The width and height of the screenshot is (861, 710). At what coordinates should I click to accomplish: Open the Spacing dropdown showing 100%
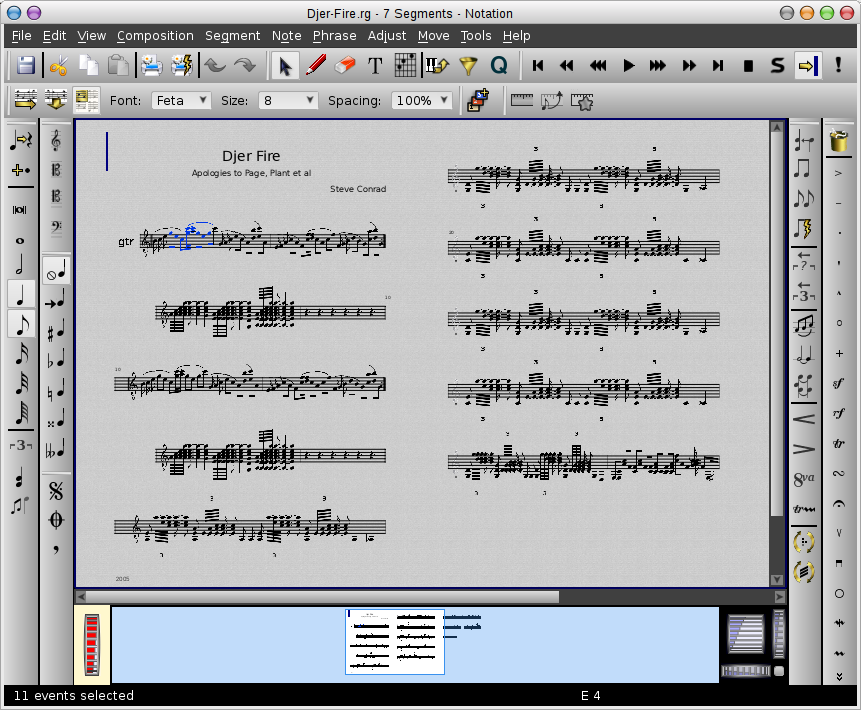point(422,100)
